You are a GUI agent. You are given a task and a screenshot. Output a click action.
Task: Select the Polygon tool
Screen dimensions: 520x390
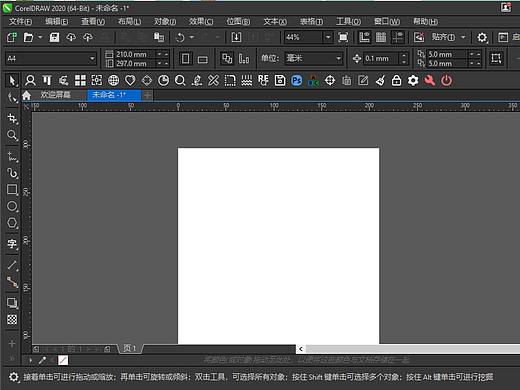click(x=12, y=223)
